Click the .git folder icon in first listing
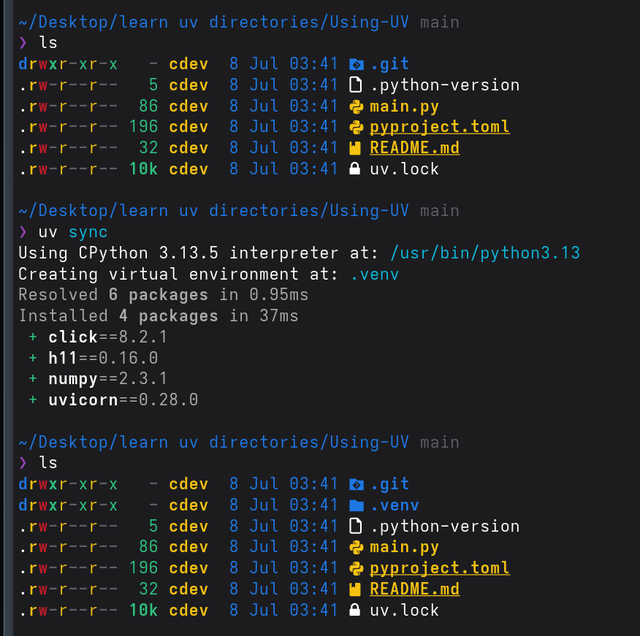640x636 pixels. pyautogui.click(x=356, y=64)
